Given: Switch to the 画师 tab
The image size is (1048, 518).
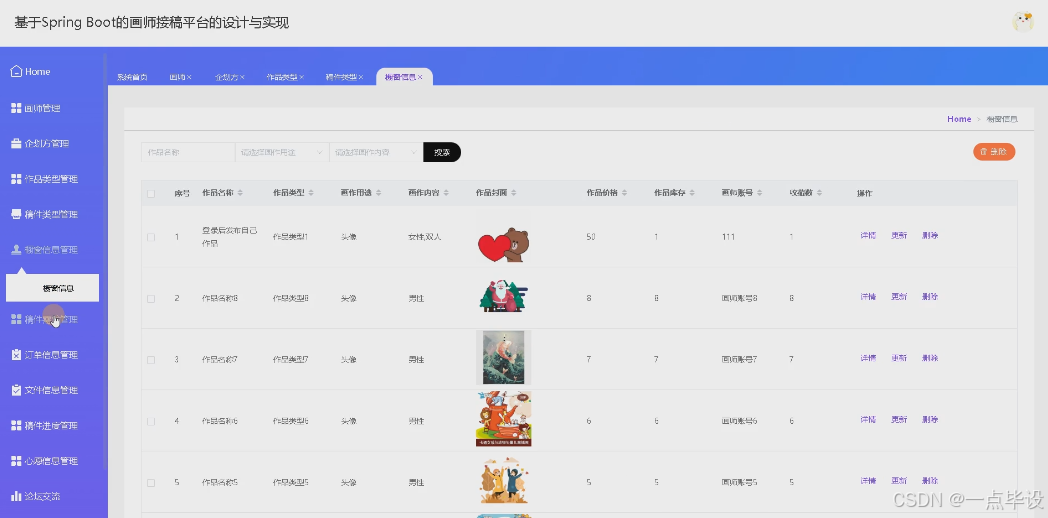Looking at the screenshot, I should coord(177,78).
